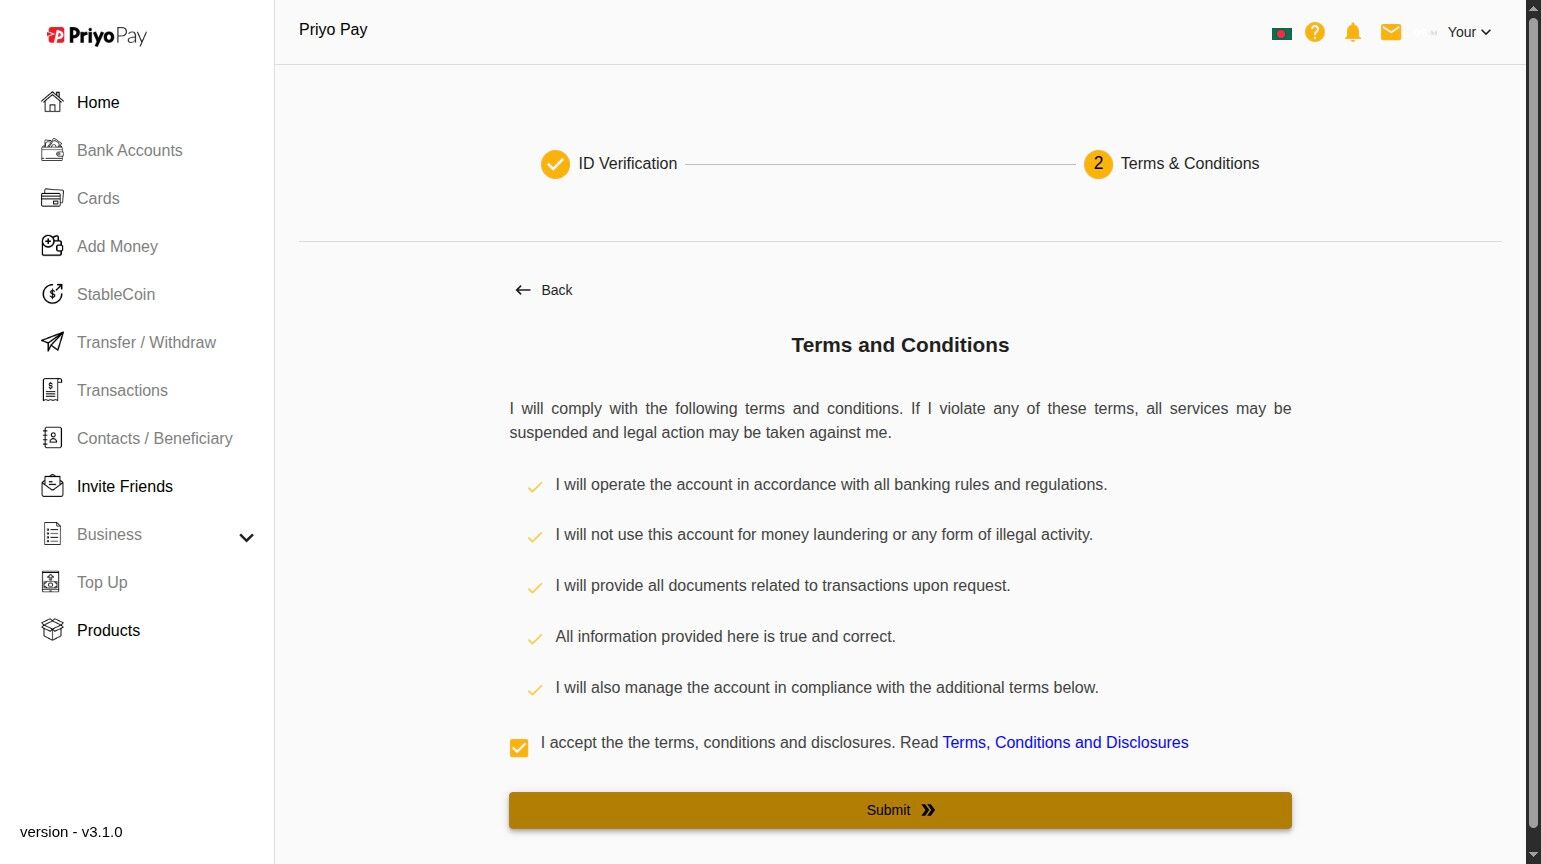Screen dimensions: 1541x864
Task: Open Terms, Conditions and Disclosures link
Action: (1065, 742)
